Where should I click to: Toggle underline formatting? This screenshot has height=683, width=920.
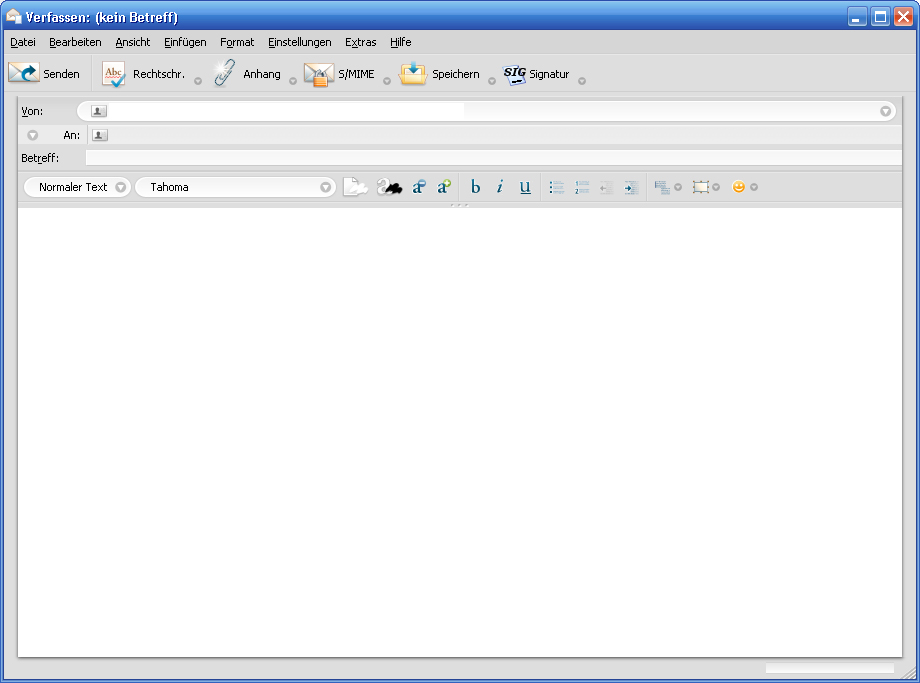[525, 187]
